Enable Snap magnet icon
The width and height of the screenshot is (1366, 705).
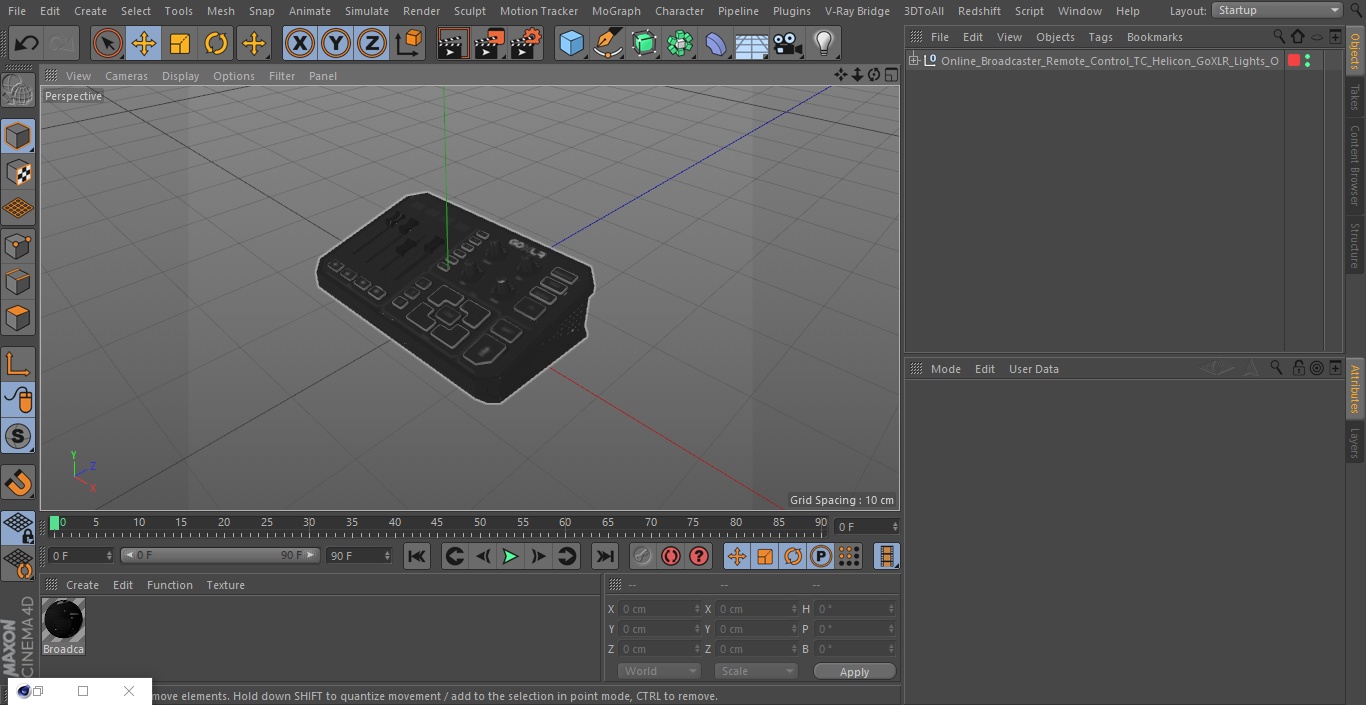(x=18, y=483)
